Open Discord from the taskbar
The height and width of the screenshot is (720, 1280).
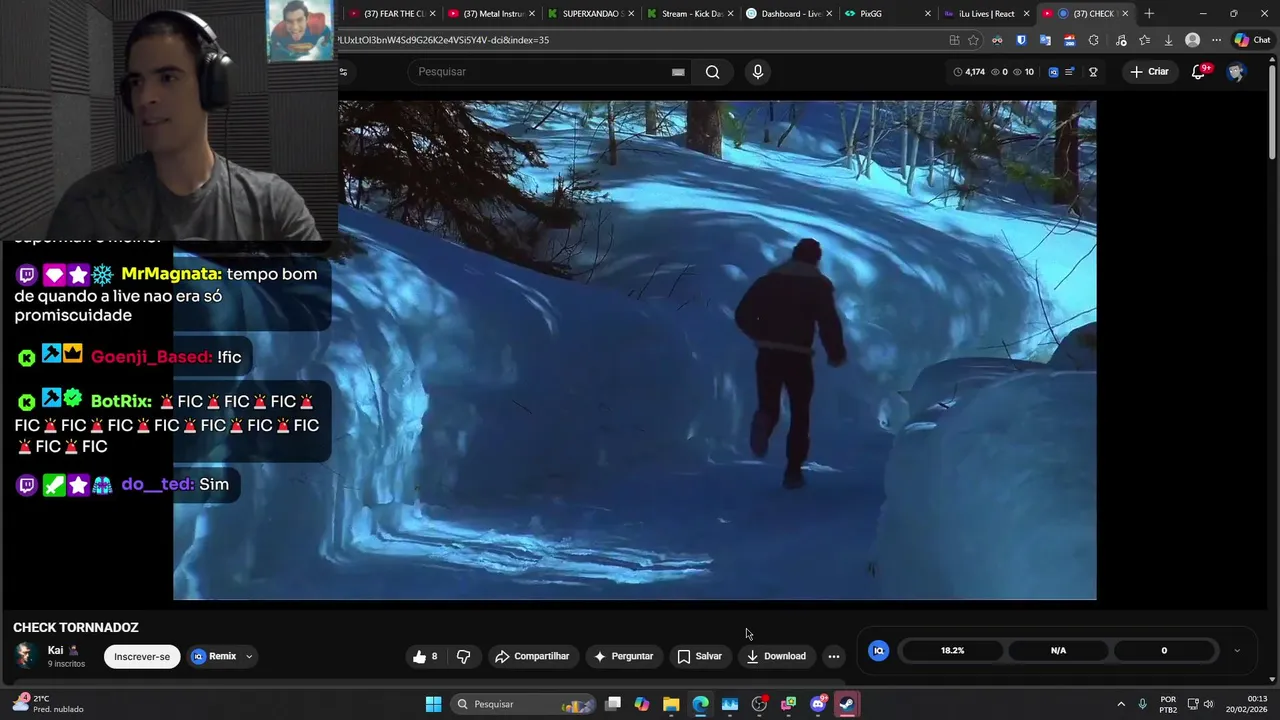(818, 704)
